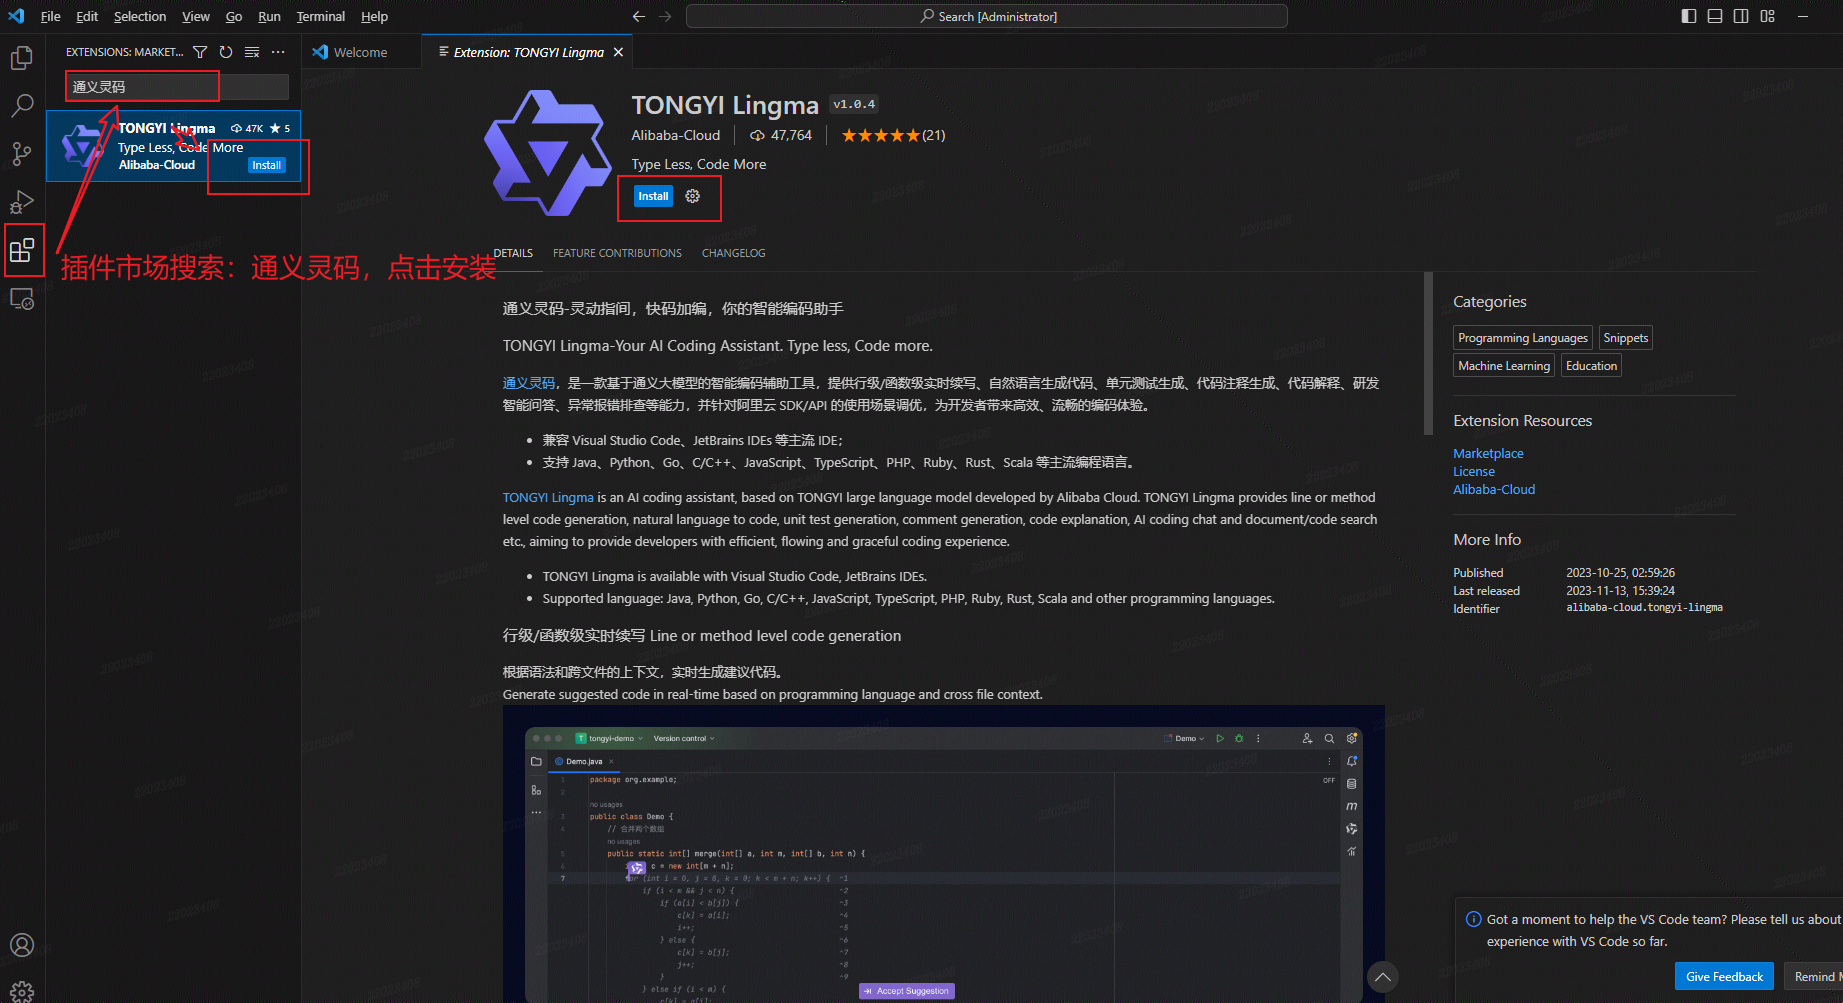The image size is (1843, 1003).
Task: Toggle the primary side bar layout icon
Action: point(1689,16)
